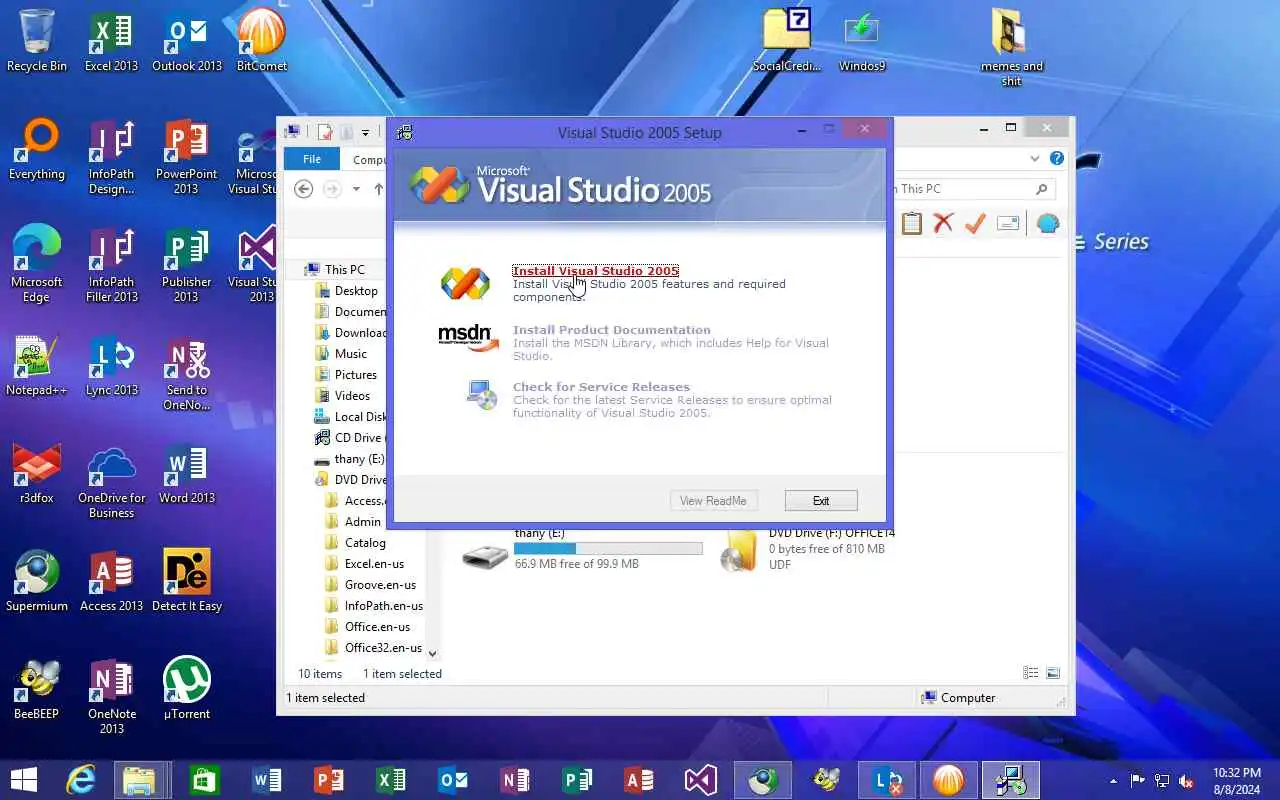This screenshot has width=1280, height=800.
Task: Switch Explorer to large icons view
Action: pyautogui.click(x=1052, y=674)
